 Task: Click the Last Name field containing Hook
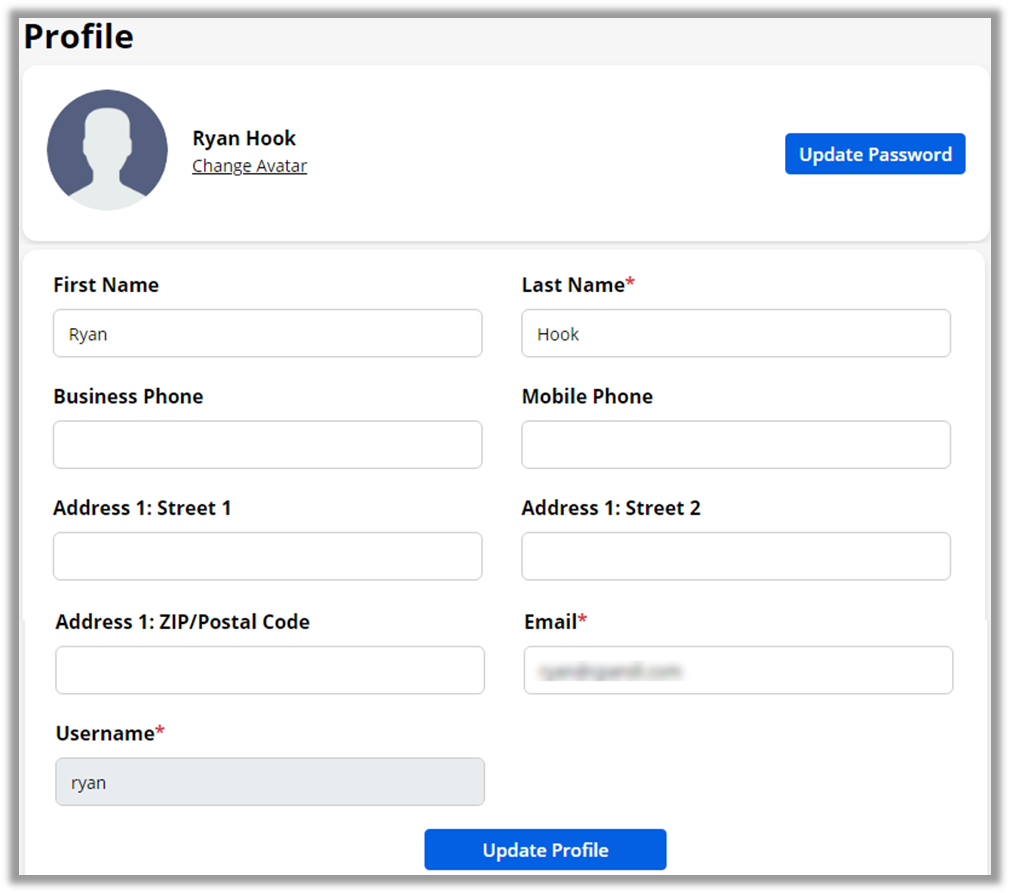[735, 334]
